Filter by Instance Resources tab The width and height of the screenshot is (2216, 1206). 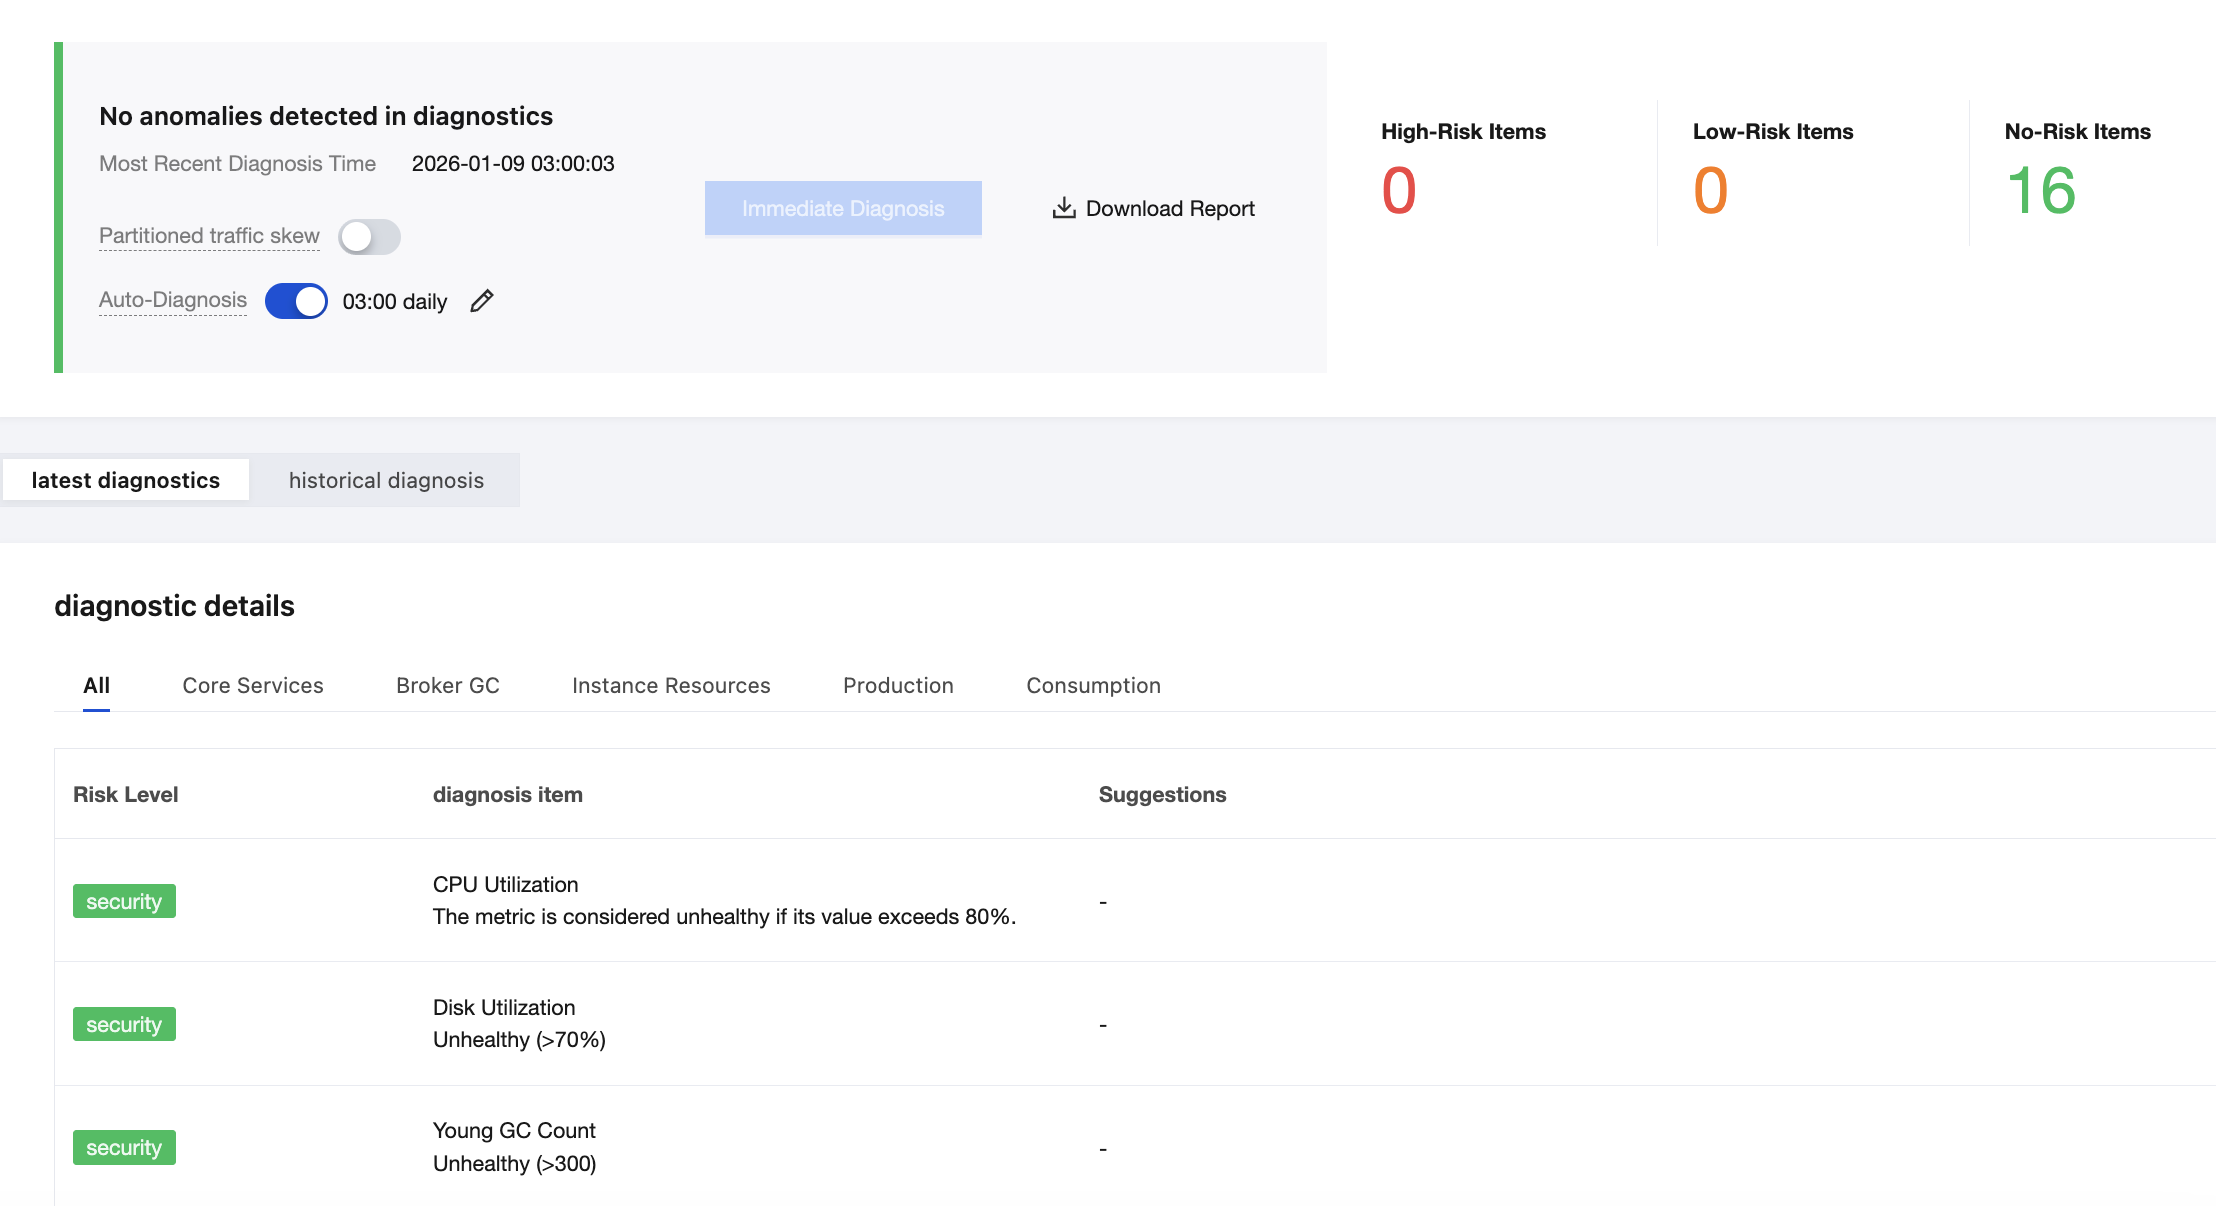pyautogui.click(x=671, y=685)
